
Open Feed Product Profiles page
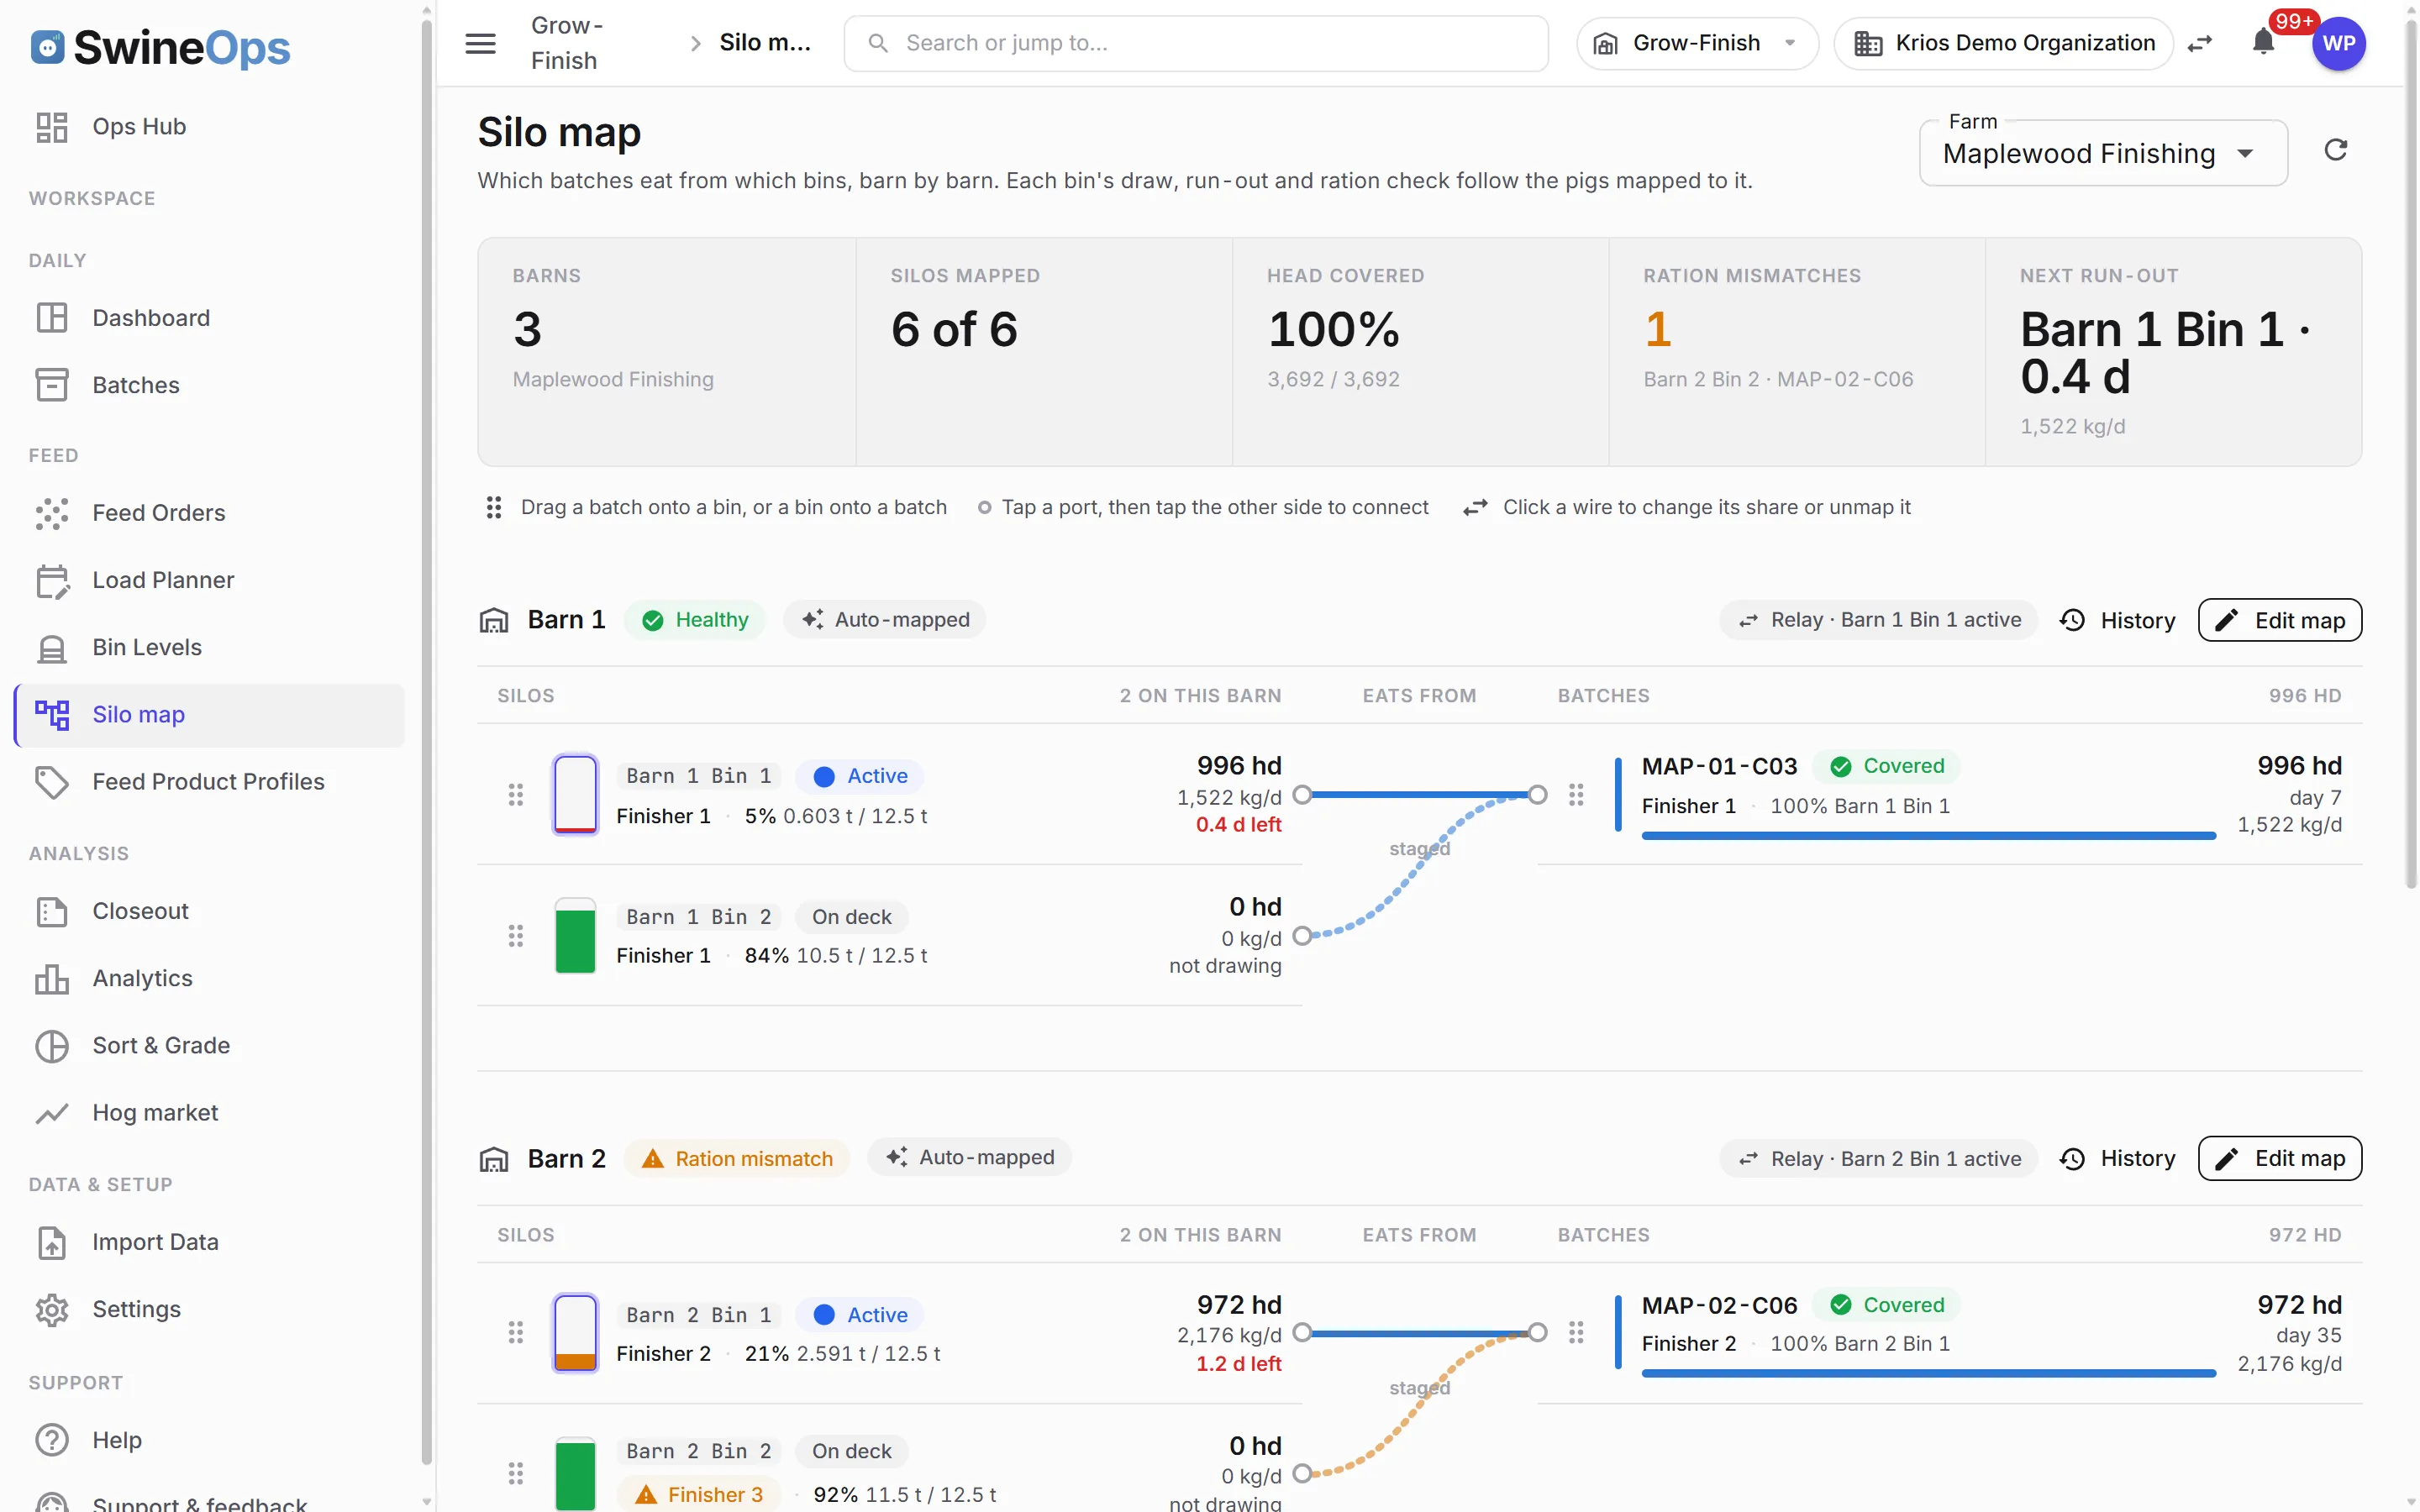[209, 781]
